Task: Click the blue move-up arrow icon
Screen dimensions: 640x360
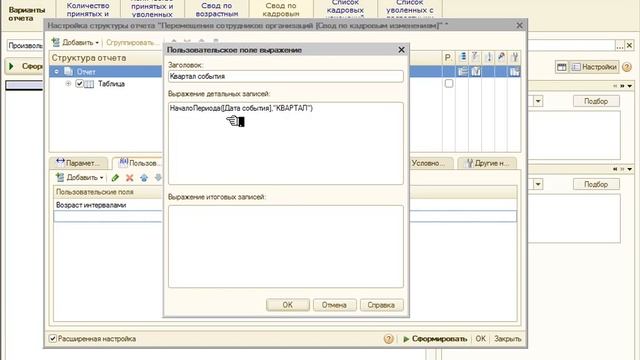Action: point(144,178)
